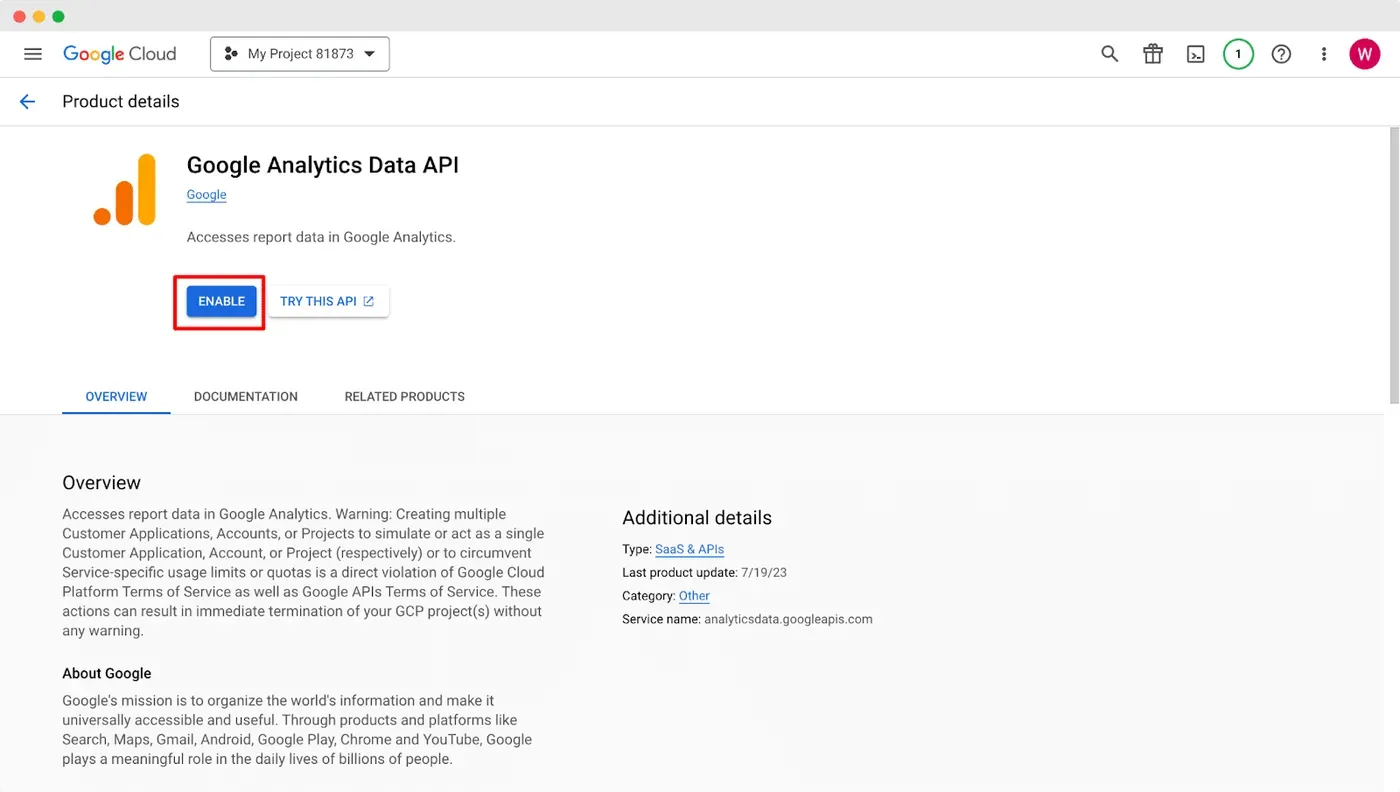Click the Accesses report data in Google Analytics description
The height and width of the screenshot is (792, 1400).
pos(321,237)
